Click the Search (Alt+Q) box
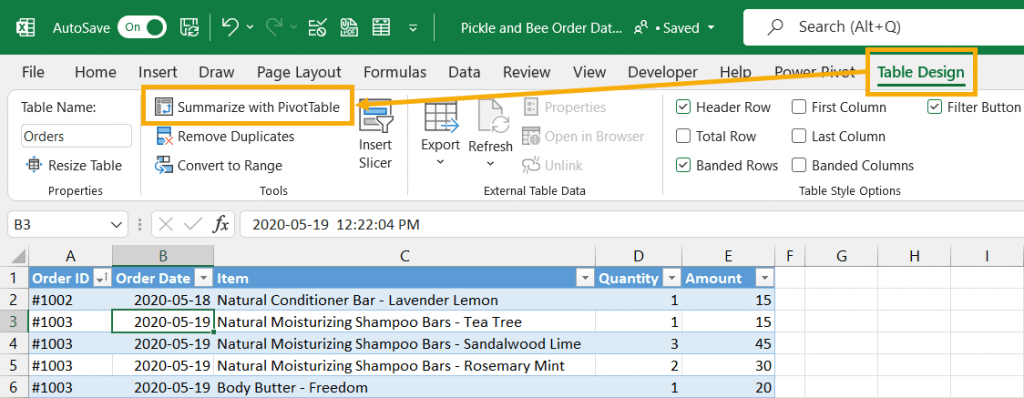This screenshot has width=1024, height=398. pyautogui.click(x=883, y=27)
